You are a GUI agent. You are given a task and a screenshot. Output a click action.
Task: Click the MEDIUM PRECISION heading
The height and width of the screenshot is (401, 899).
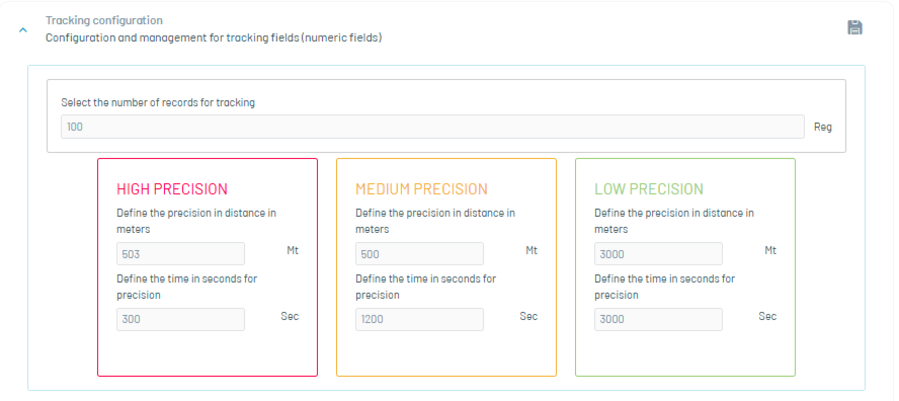pyautogui.click(x=421, y=189)
